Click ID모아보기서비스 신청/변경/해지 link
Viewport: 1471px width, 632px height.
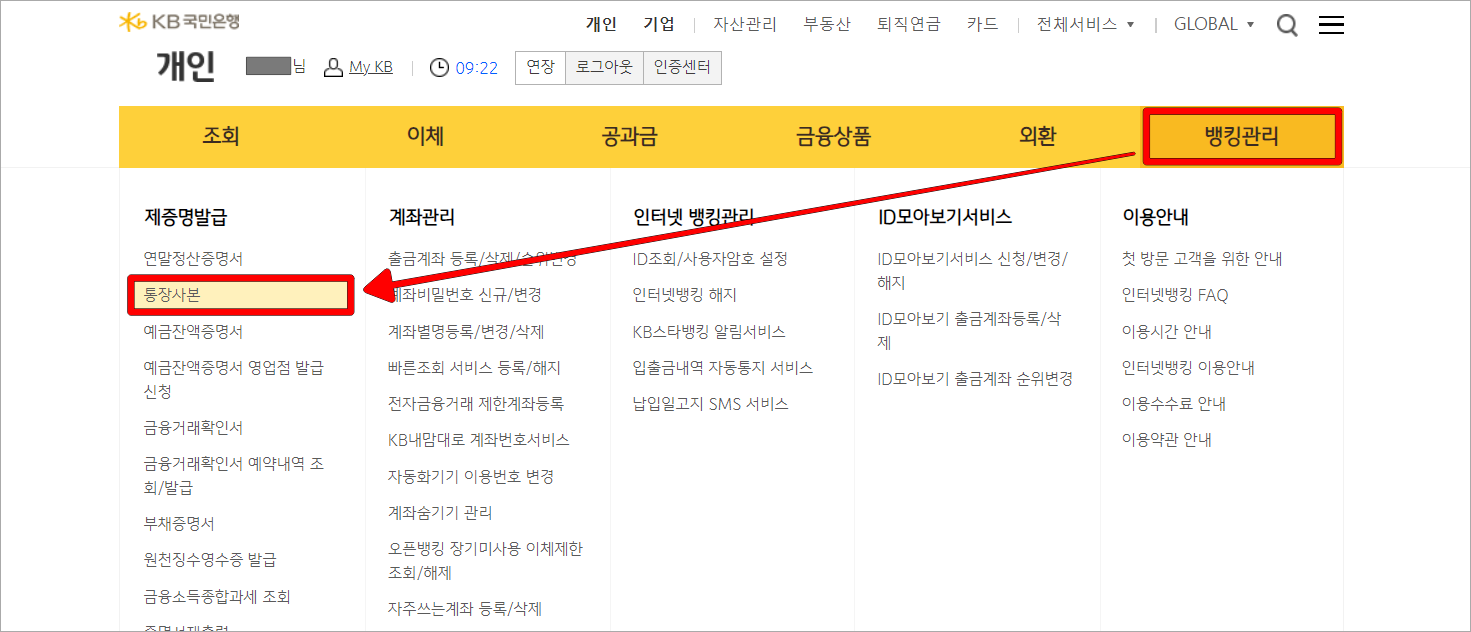(972, 270)
